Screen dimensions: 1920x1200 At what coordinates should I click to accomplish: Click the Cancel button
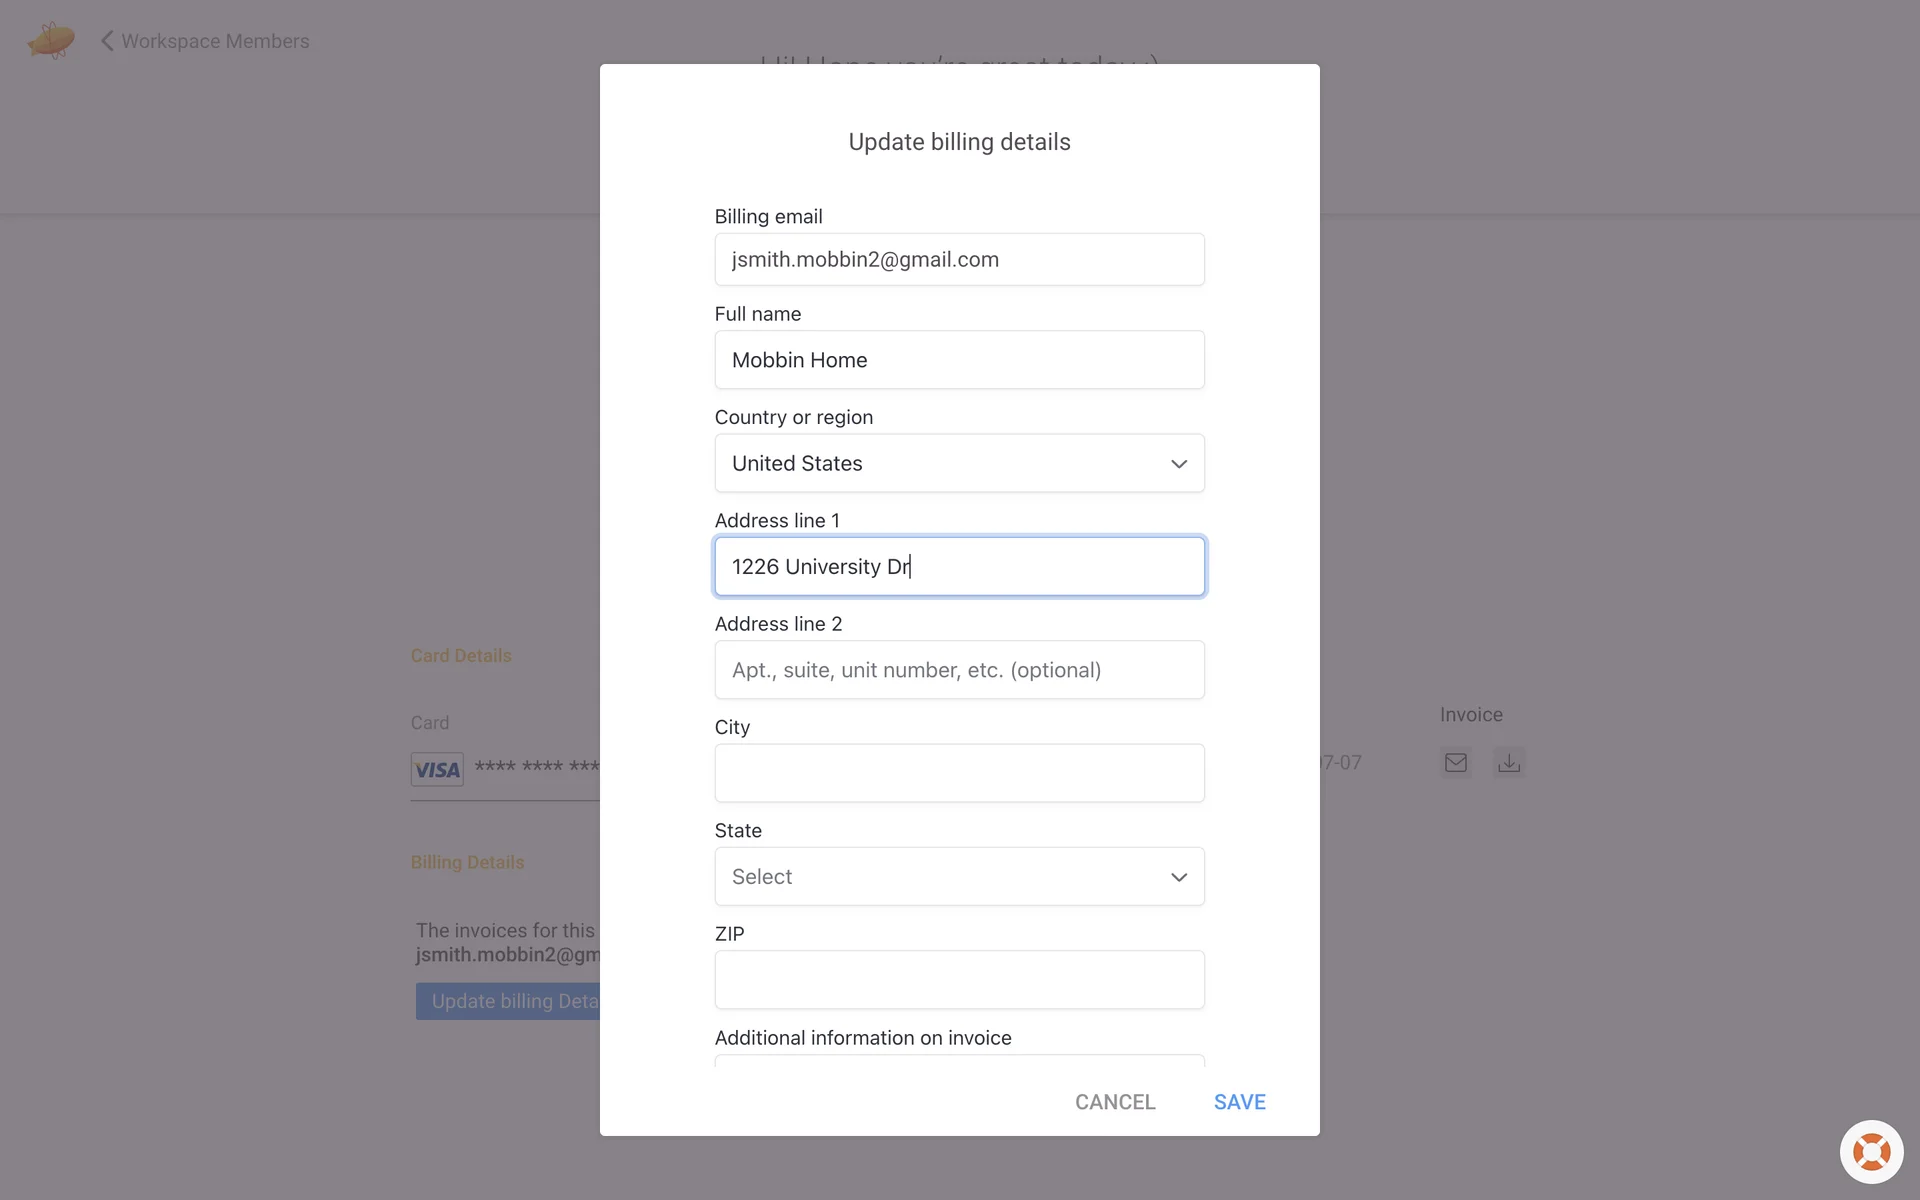[1115, 1102]
